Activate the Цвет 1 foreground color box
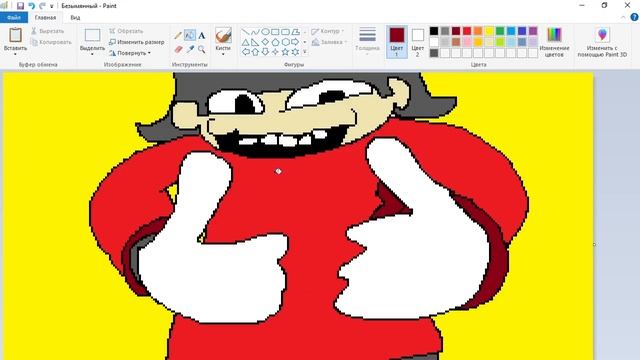 397,42
